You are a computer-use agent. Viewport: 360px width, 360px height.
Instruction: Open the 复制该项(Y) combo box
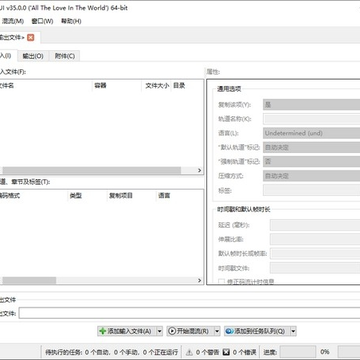[311, 105]
